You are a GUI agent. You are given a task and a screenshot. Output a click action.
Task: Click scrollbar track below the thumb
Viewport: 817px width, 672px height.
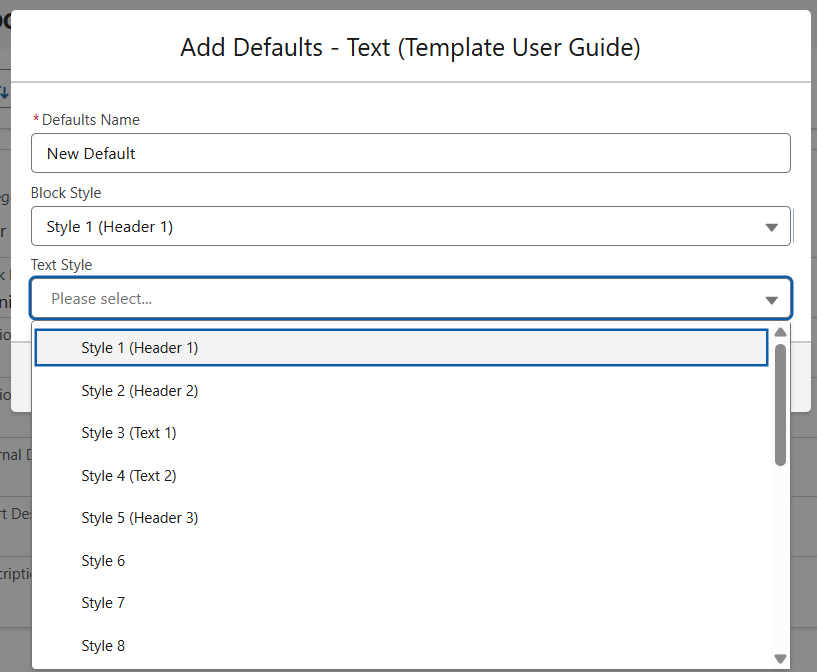tap(780, 560)
